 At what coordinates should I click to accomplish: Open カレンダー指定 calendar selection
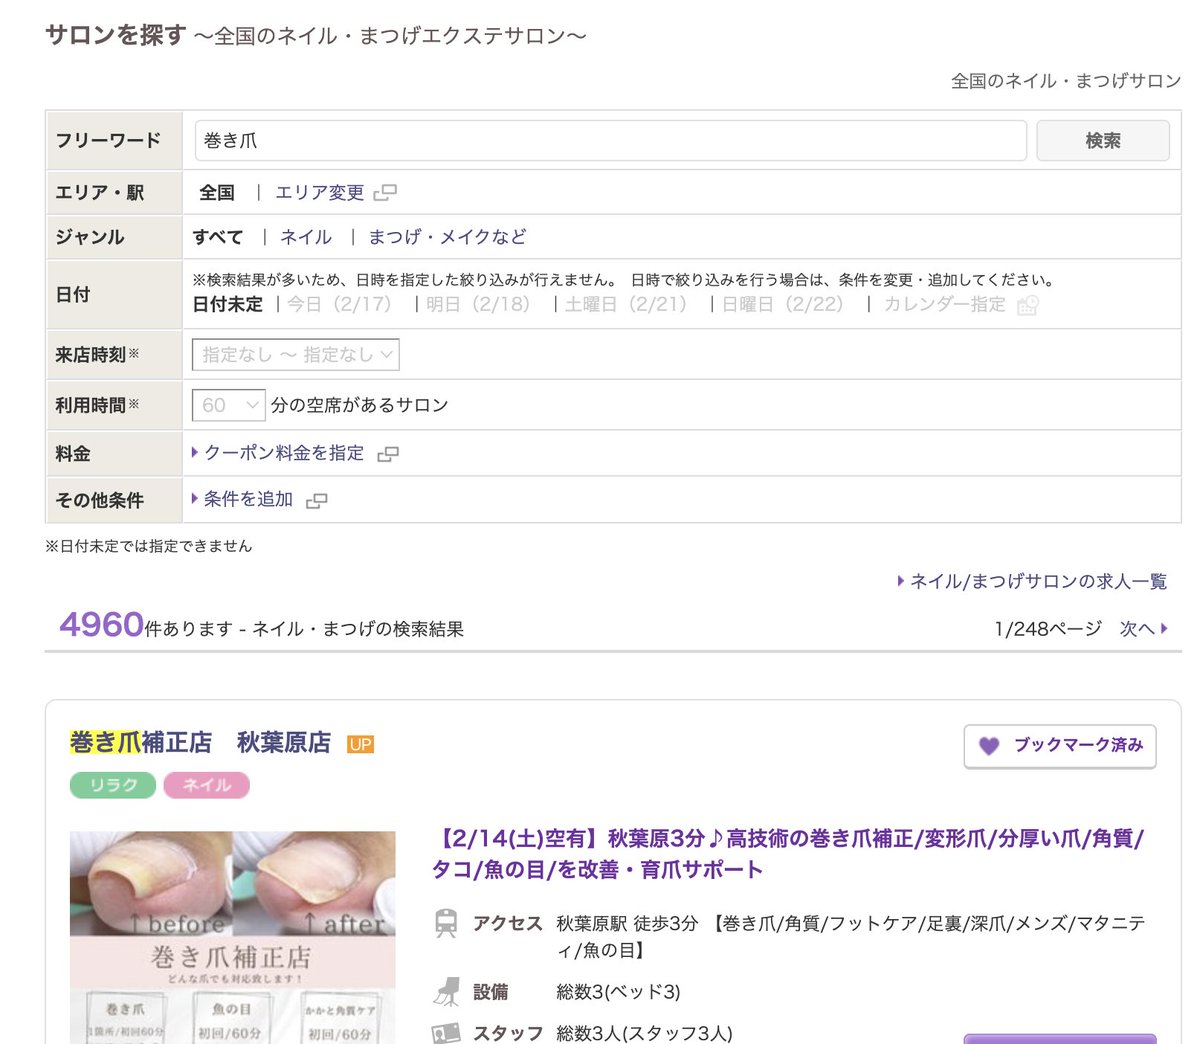tap(945, 304)
